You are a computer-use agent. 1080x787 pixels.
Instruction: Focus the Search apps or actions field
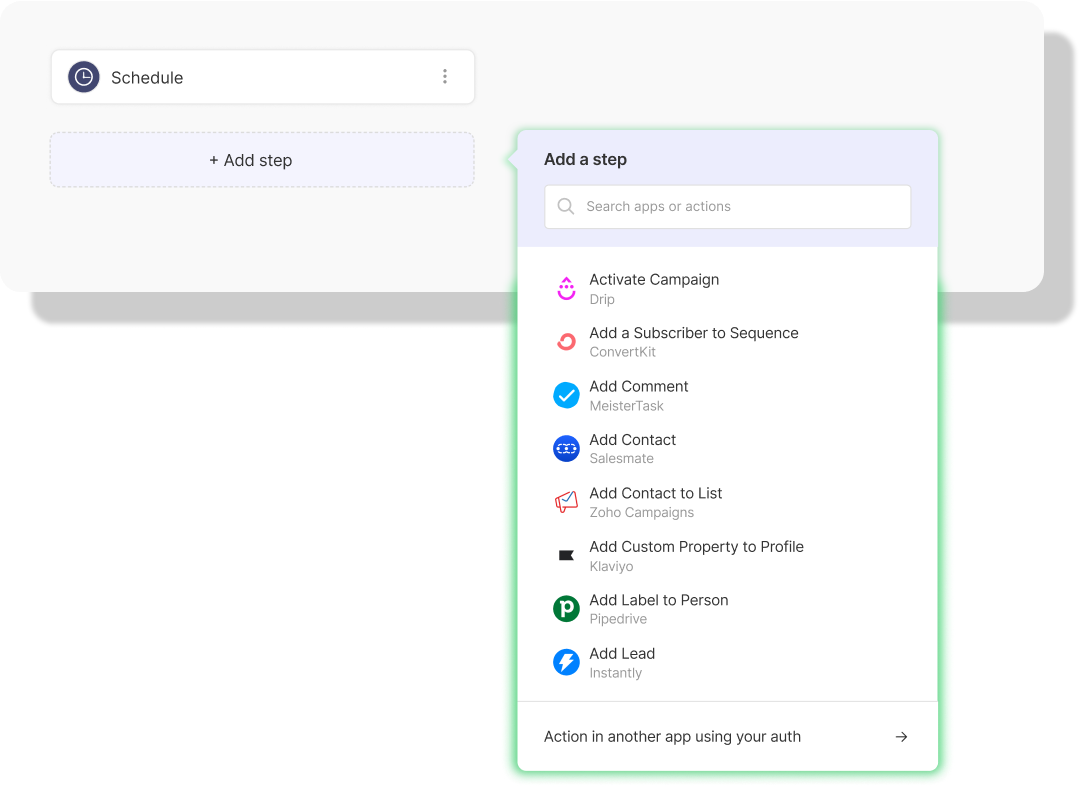click(727, 207)
